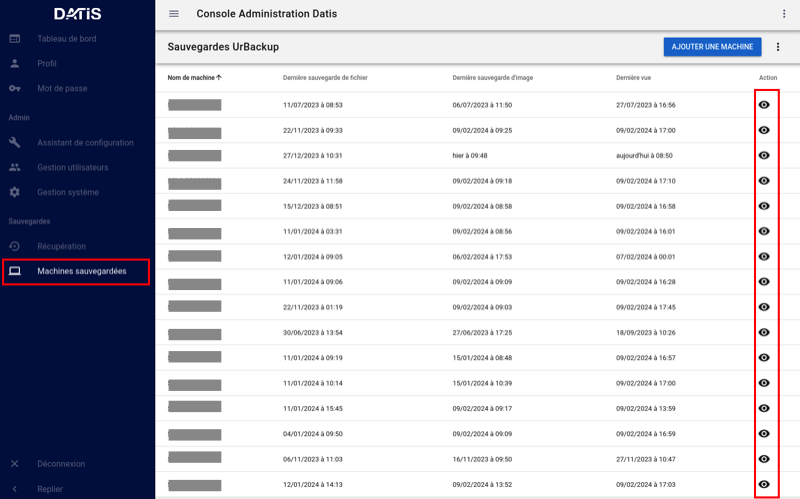View machine with file backup 24/11/2023 à 11:58
This screenshot has width=800, height=499.
(x=764, y=181)
